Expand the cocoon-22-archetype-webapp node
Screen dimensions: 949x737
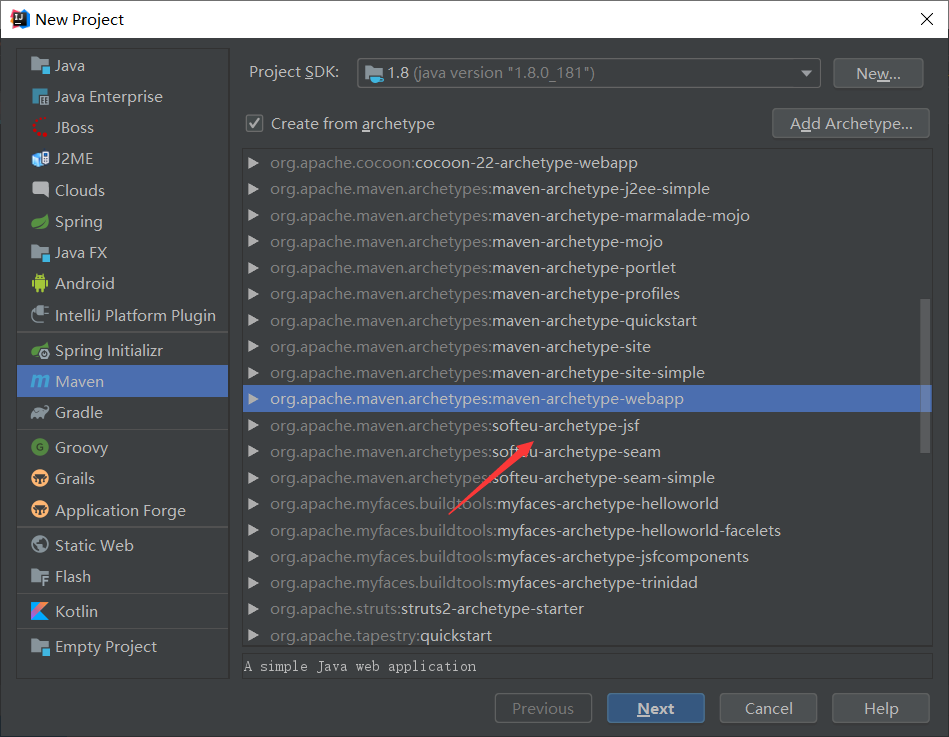pyautogui.click(x=254, y=163)
